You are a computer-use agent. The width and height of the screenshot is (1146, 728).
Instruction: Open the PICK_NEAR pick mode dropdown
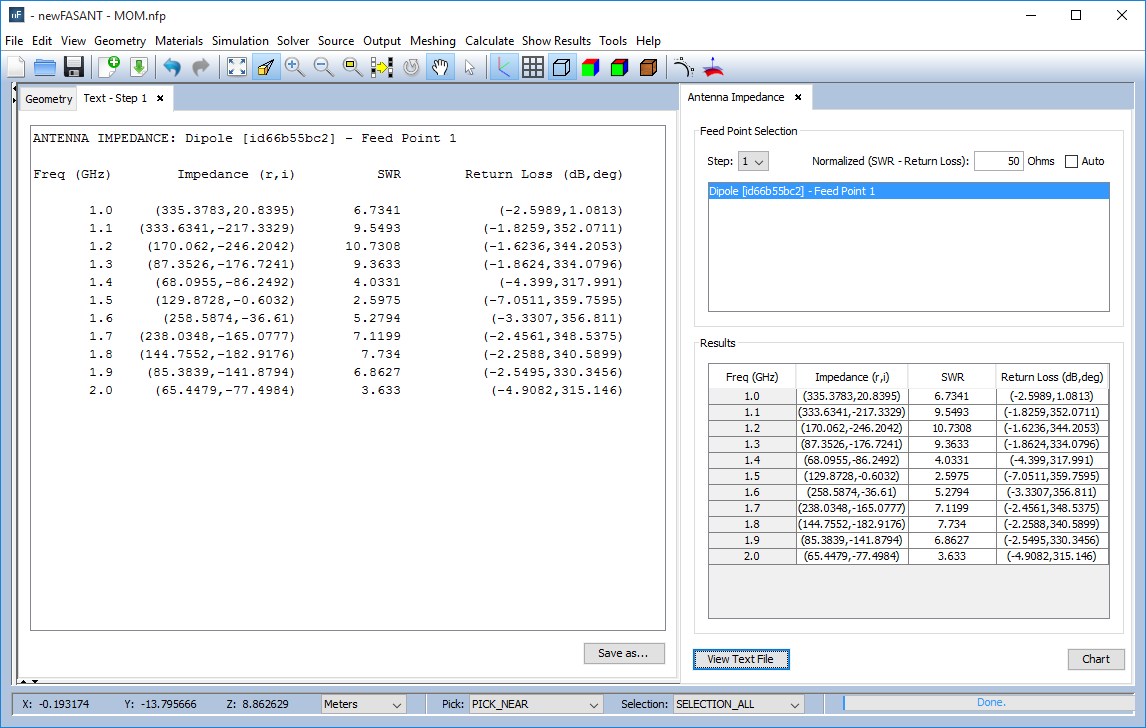tap(535, 704)
